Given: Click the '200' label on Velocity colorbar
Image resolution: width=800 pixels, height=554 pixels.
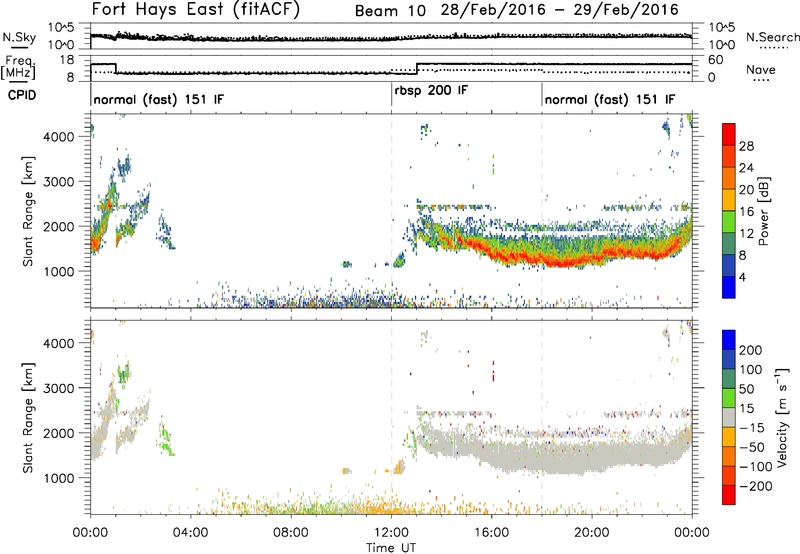Looking at the screenshot, I should click(x=750, y=350).
